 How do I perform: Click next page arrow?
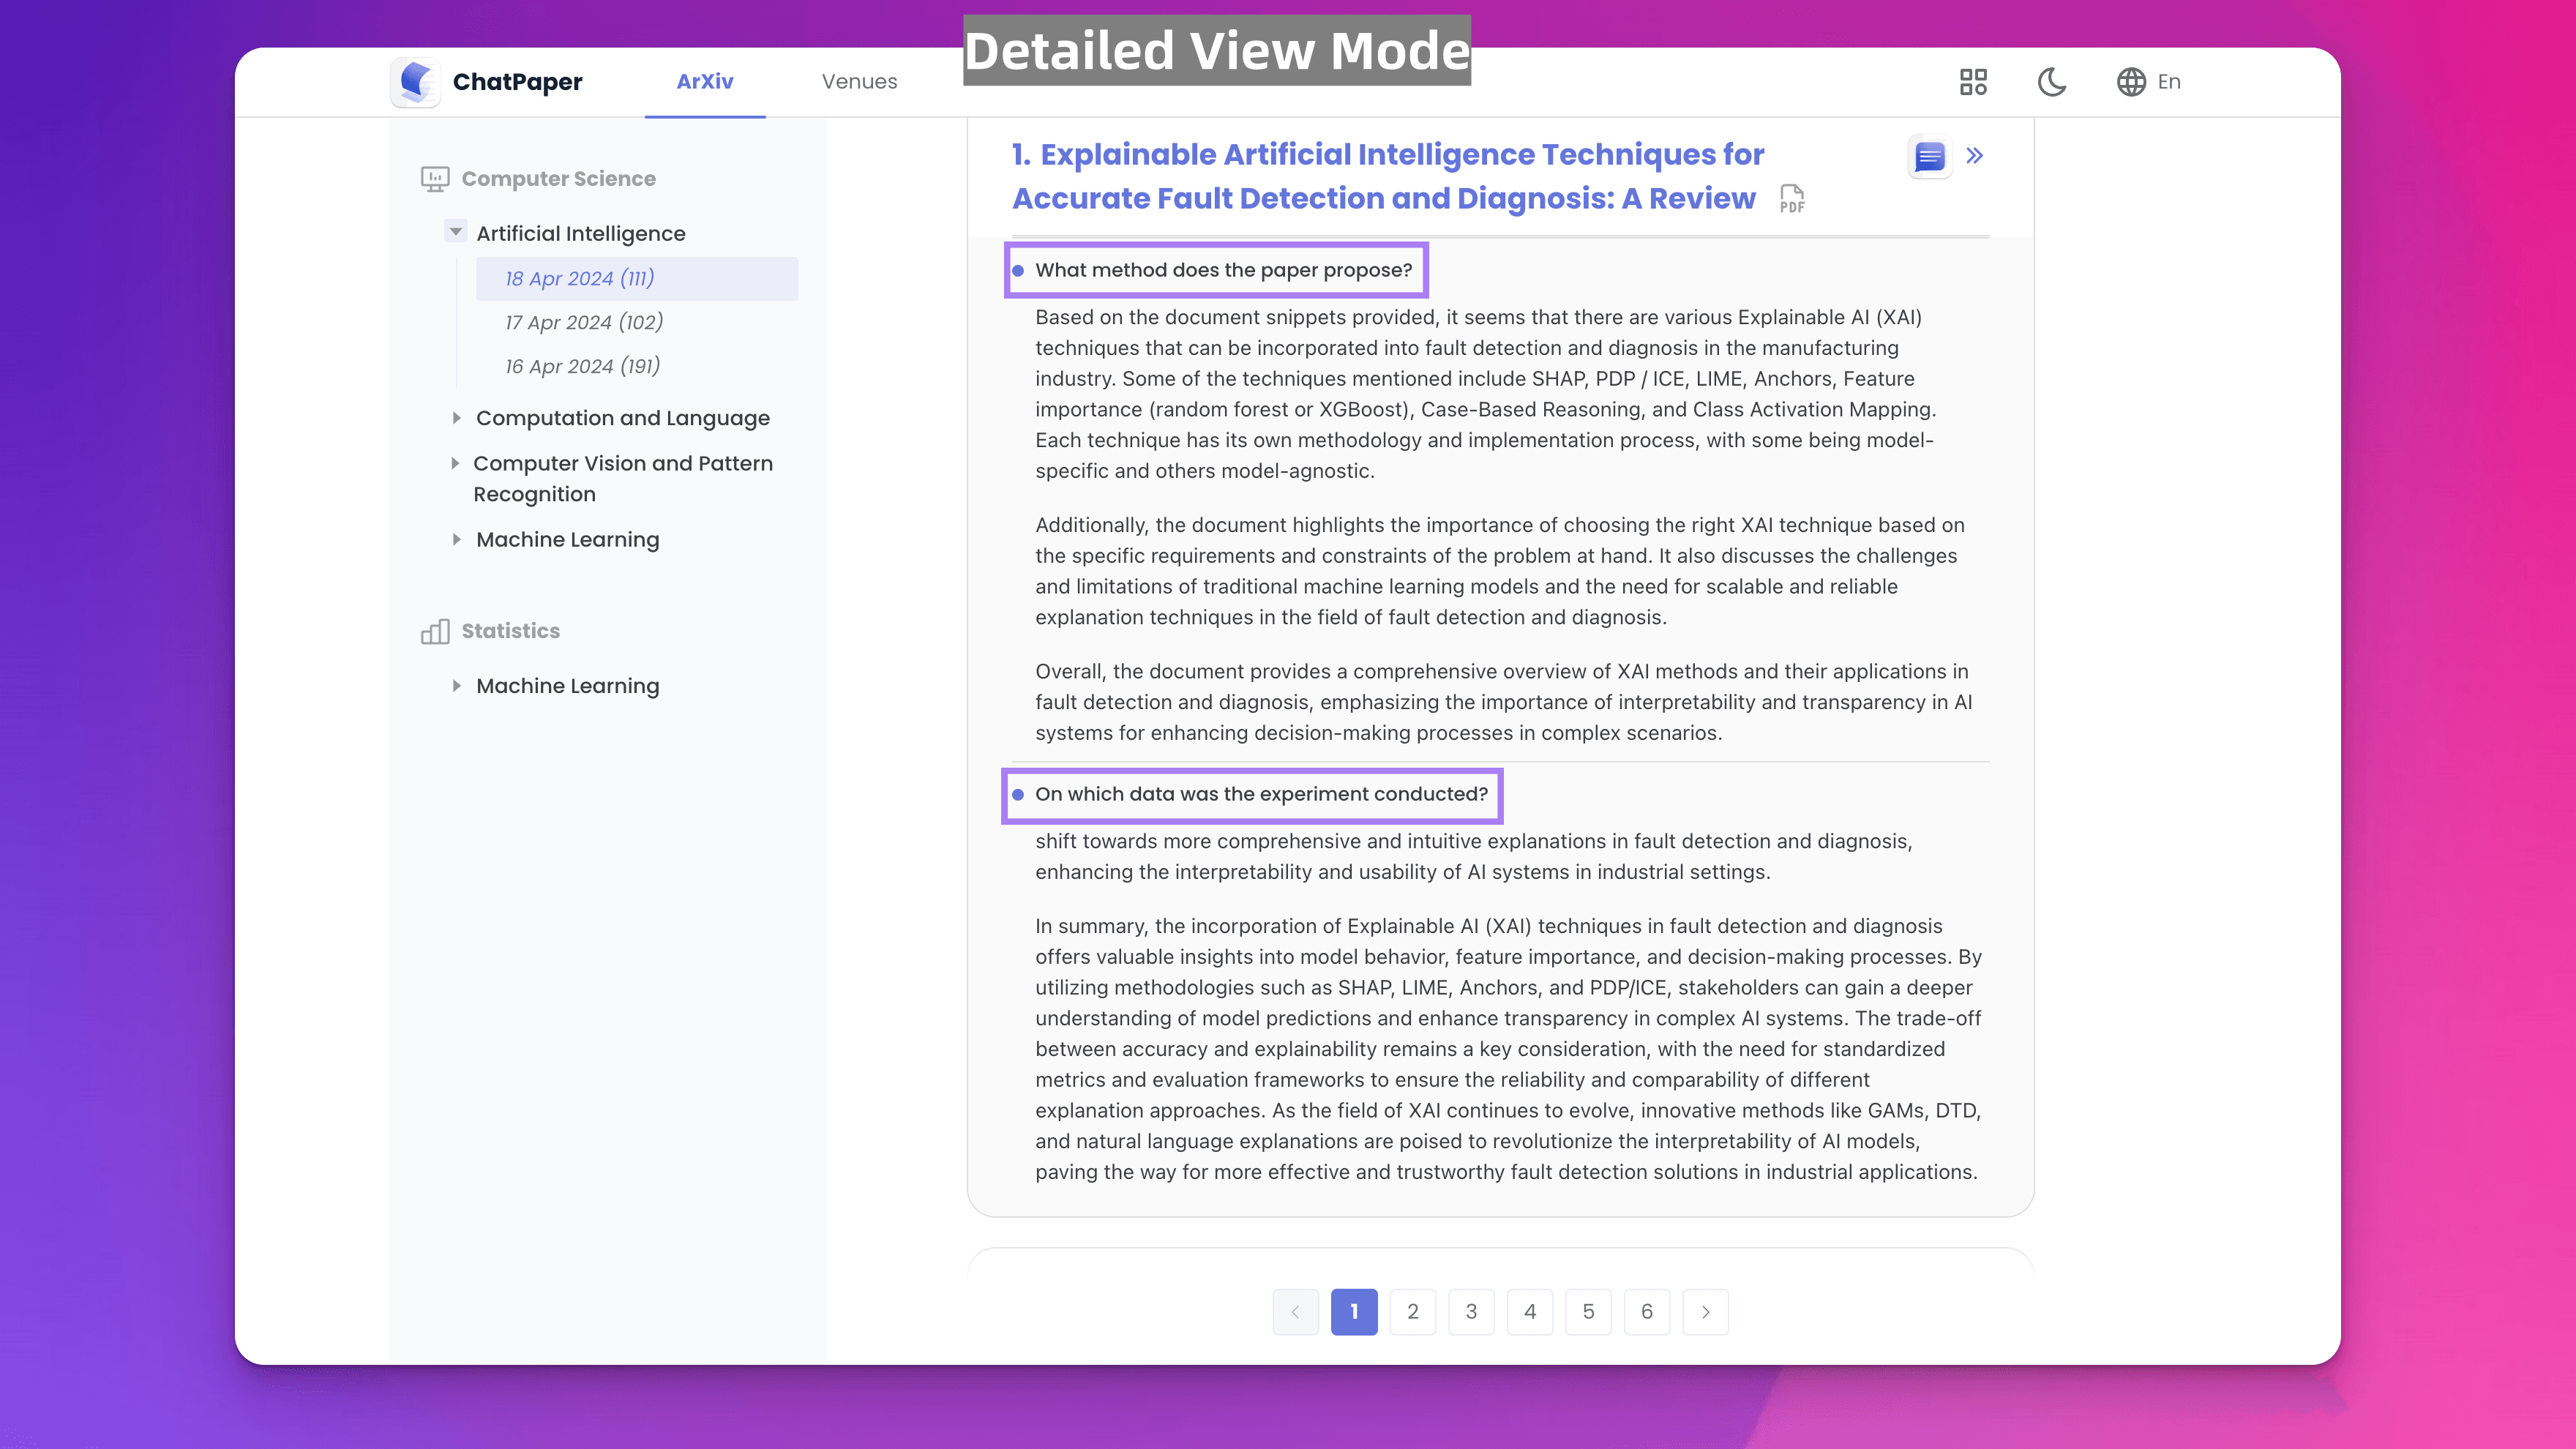click(x=1705, y=1311)
